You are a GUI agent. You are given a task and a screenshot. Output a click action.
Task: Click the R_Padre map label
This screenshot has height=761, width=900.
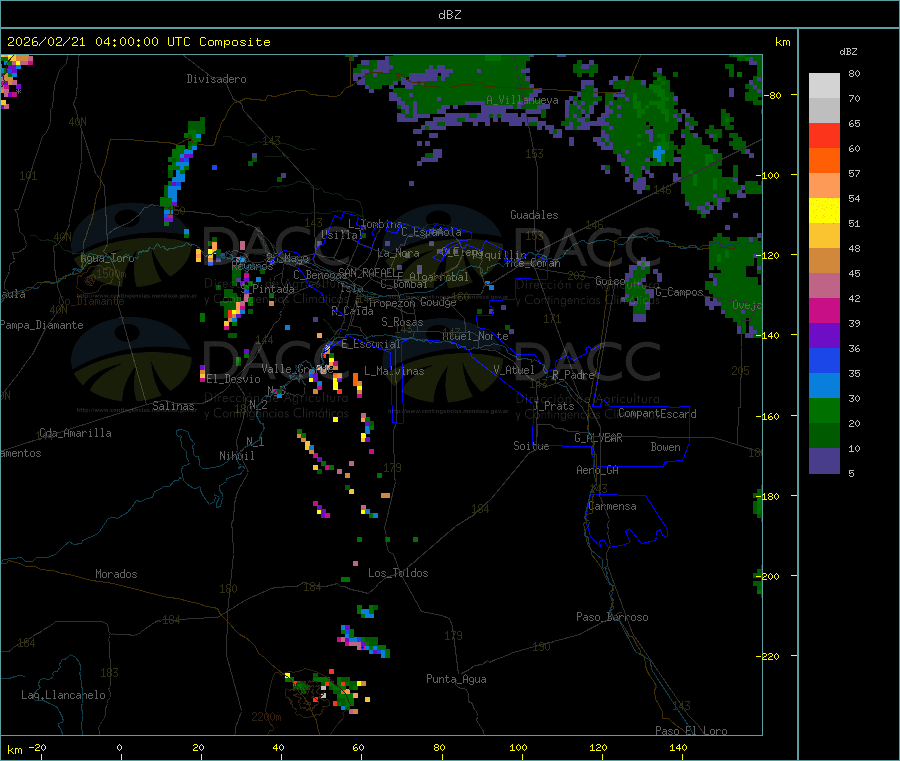[573, 375]
